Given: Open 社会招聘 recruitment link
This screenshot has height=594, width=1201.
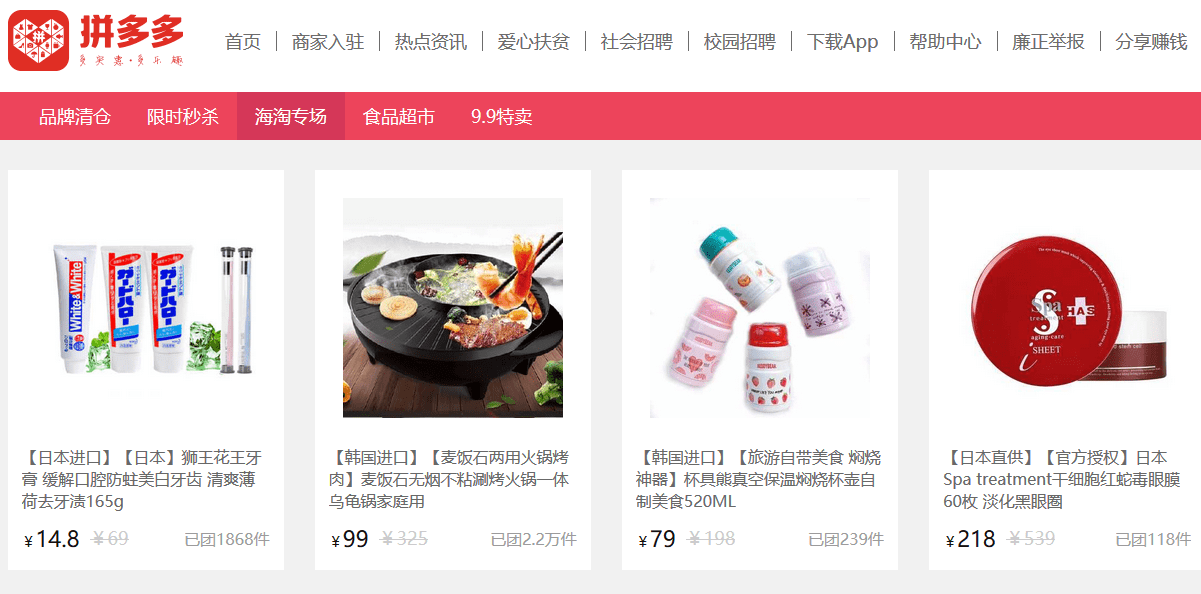Looking at the screenshot, I should click(x=637, y=42).
